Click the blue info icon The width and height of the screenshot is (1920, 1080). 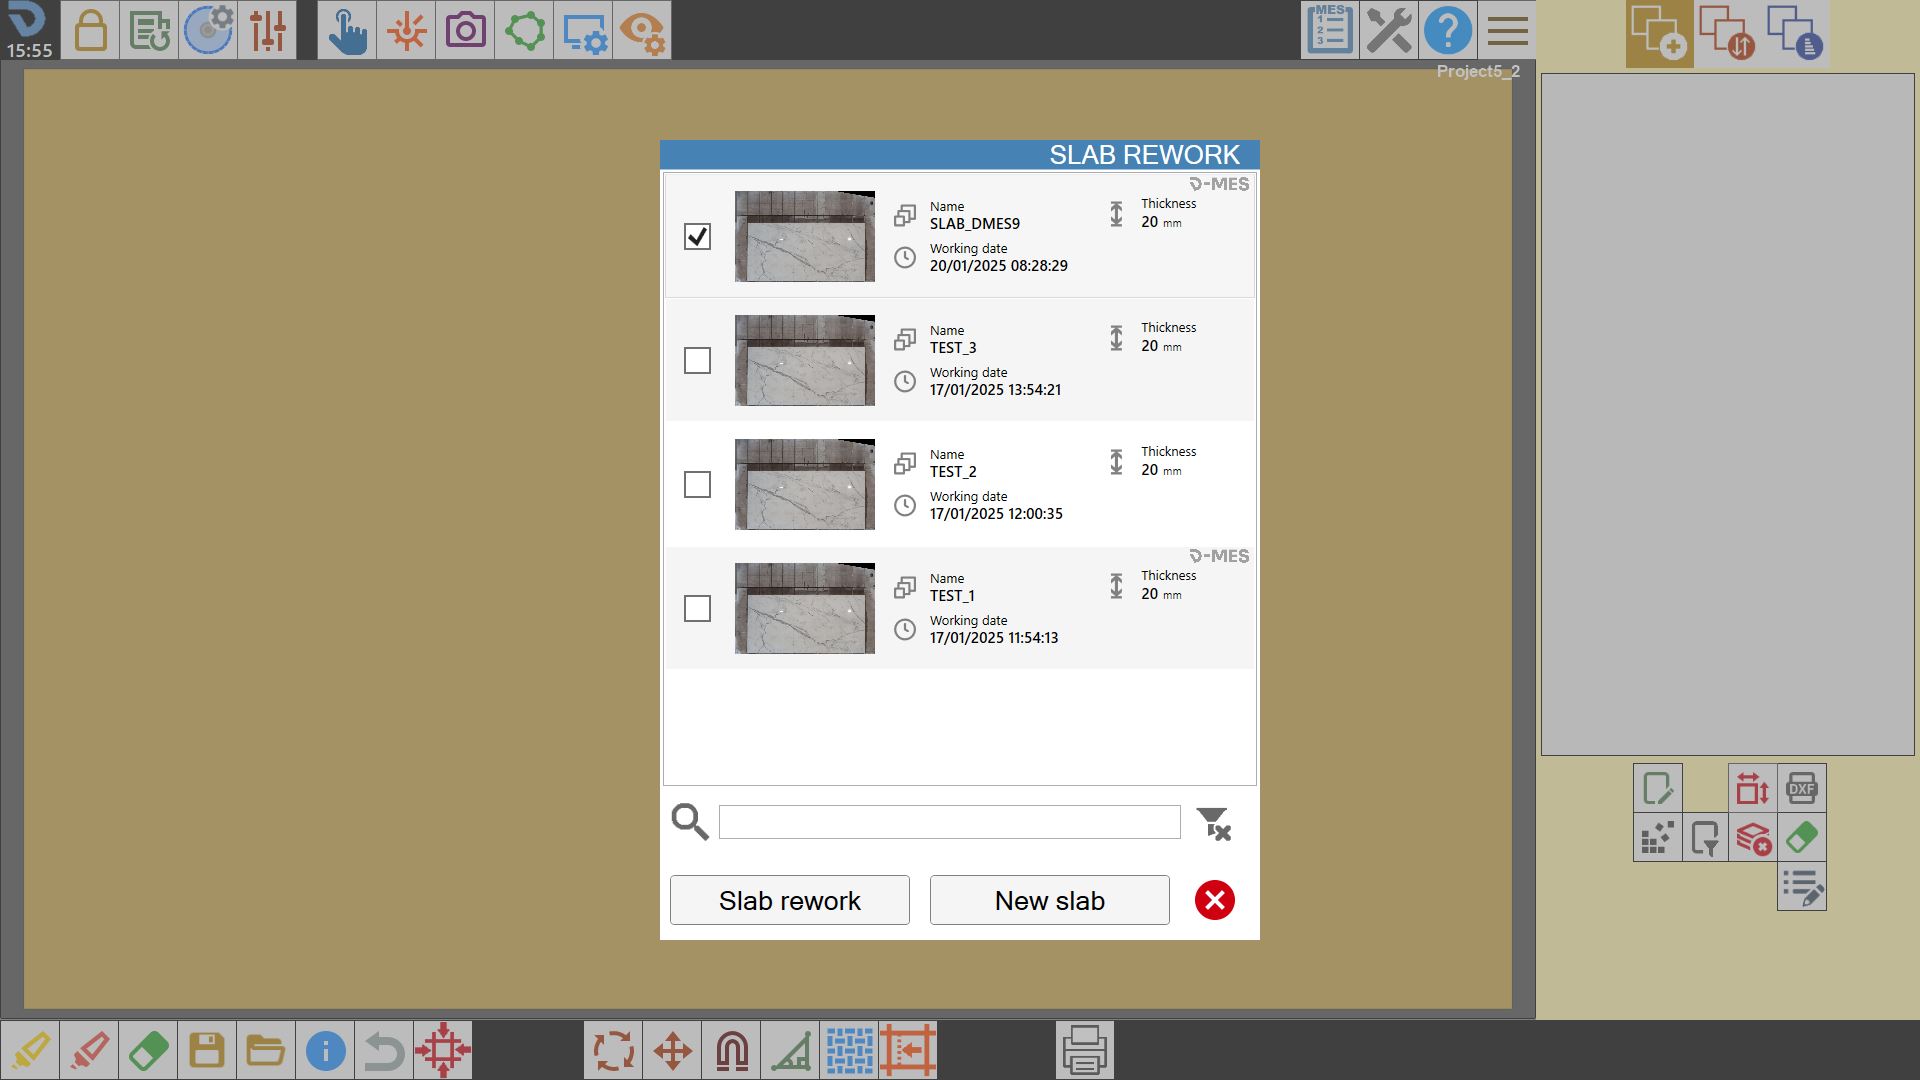click(325, 1050)
